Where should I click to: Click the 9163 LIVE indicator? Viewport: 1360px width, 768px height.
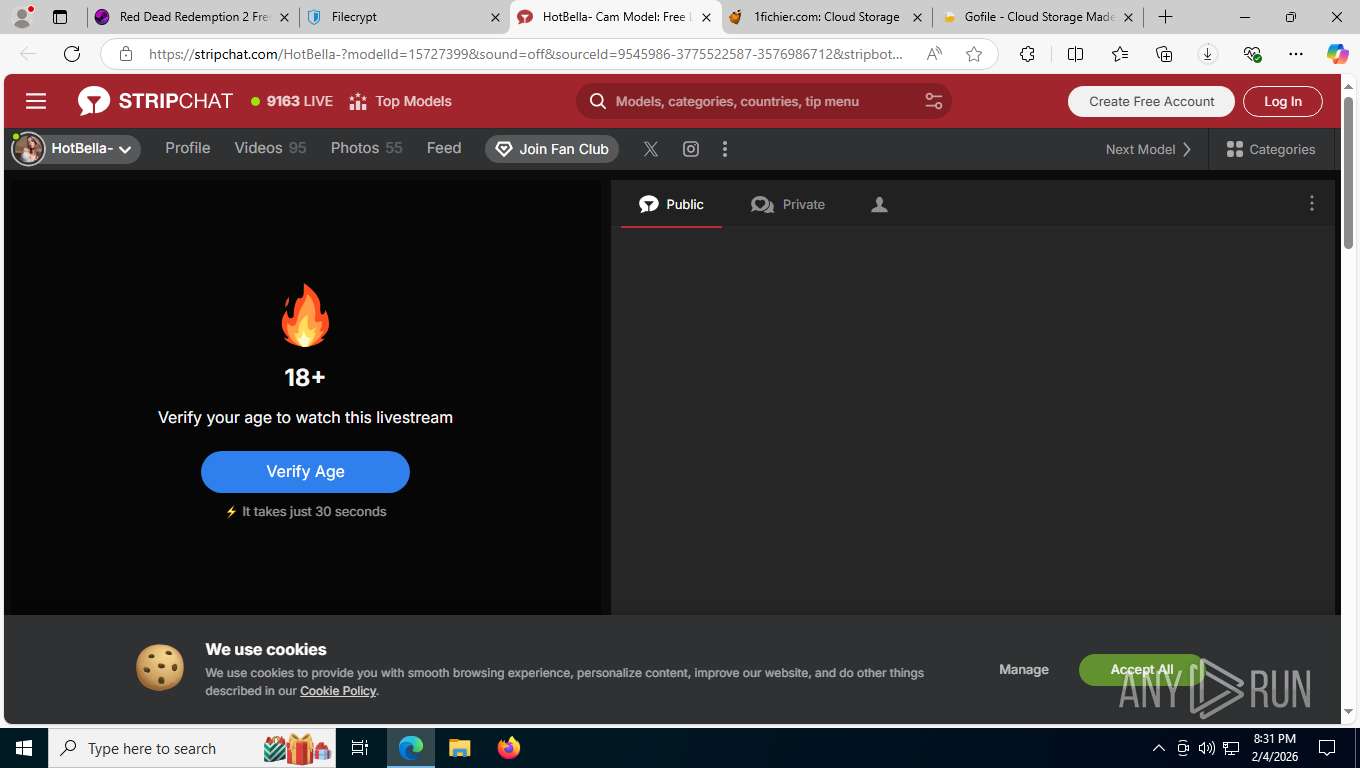pyautogui.click(x=292, y=101)
